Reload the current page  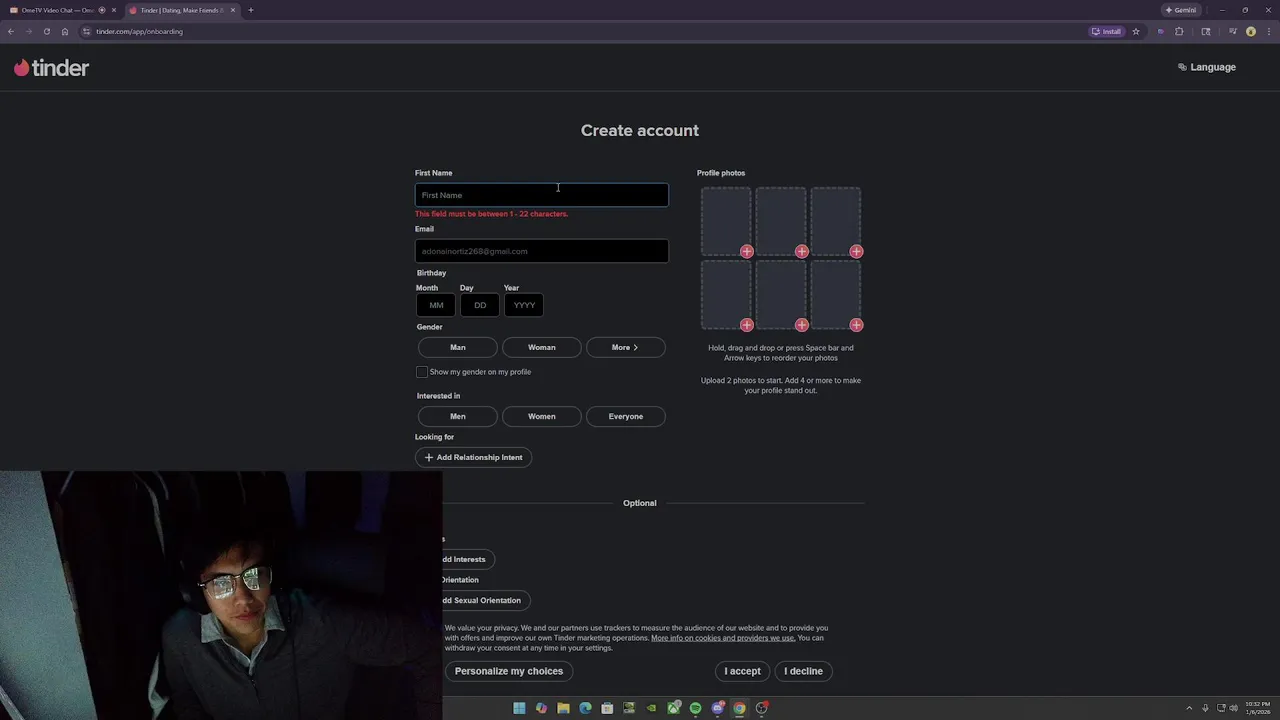(46, 31)
